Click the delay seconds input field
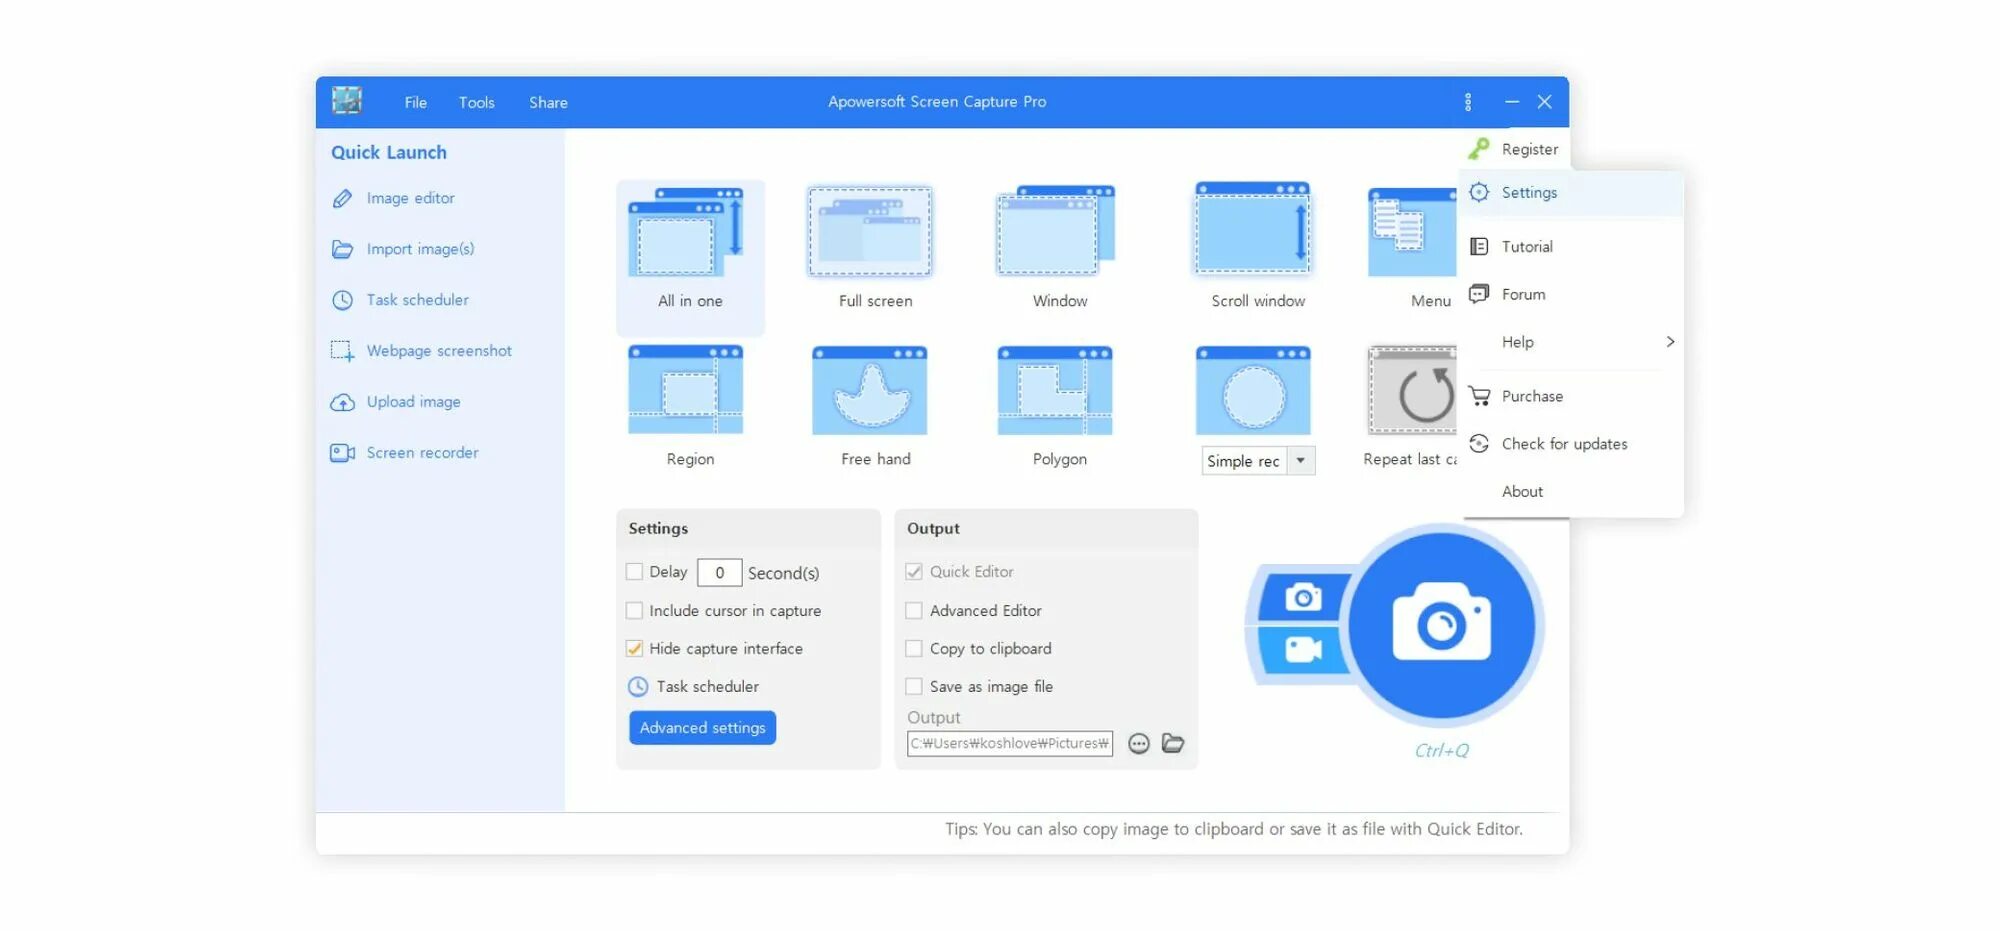The width and height of the screenshot is (2000, 931). pos(719,573)
